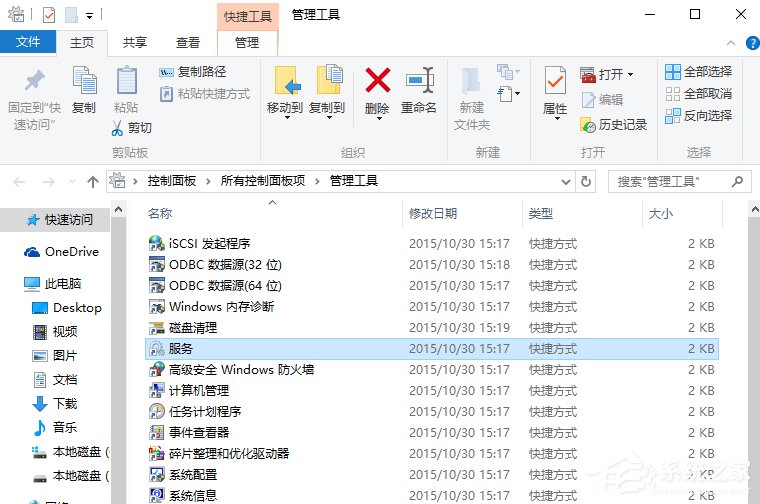Open the recent locations dropdown arrow

[72, 182]
